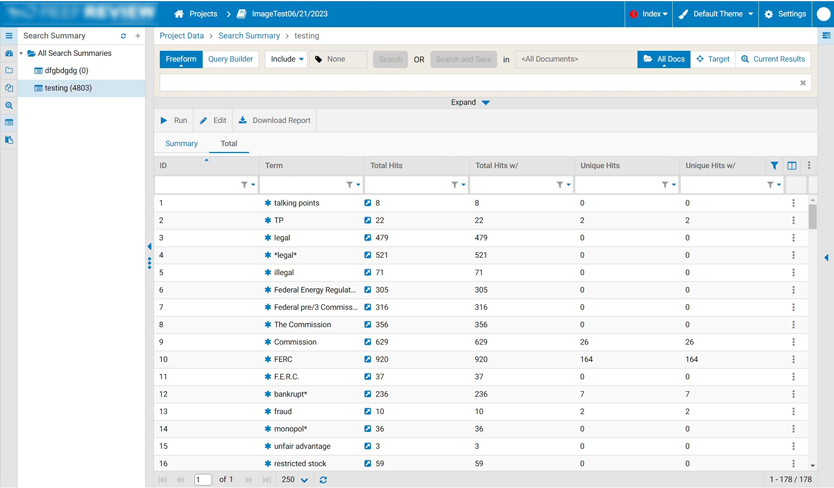The width and height of the screenshot is (834, 488).
Task: Clear the search box with the X icon
Action: point(803,83)
